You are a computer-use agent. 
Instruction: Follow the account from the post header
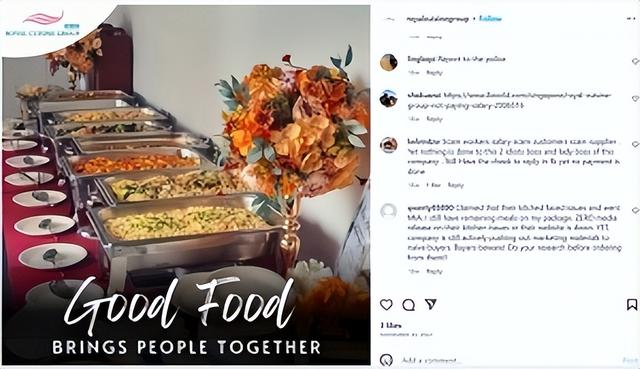click(490, 18)
